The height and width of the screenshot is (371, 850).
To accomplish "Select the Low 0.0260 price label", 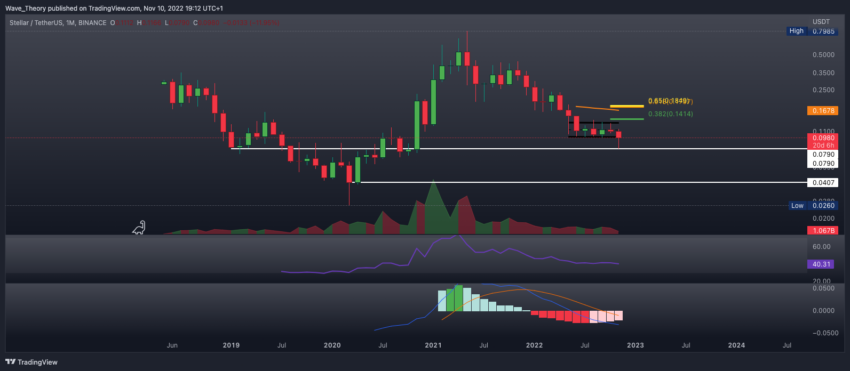I will tap(812, 206).
